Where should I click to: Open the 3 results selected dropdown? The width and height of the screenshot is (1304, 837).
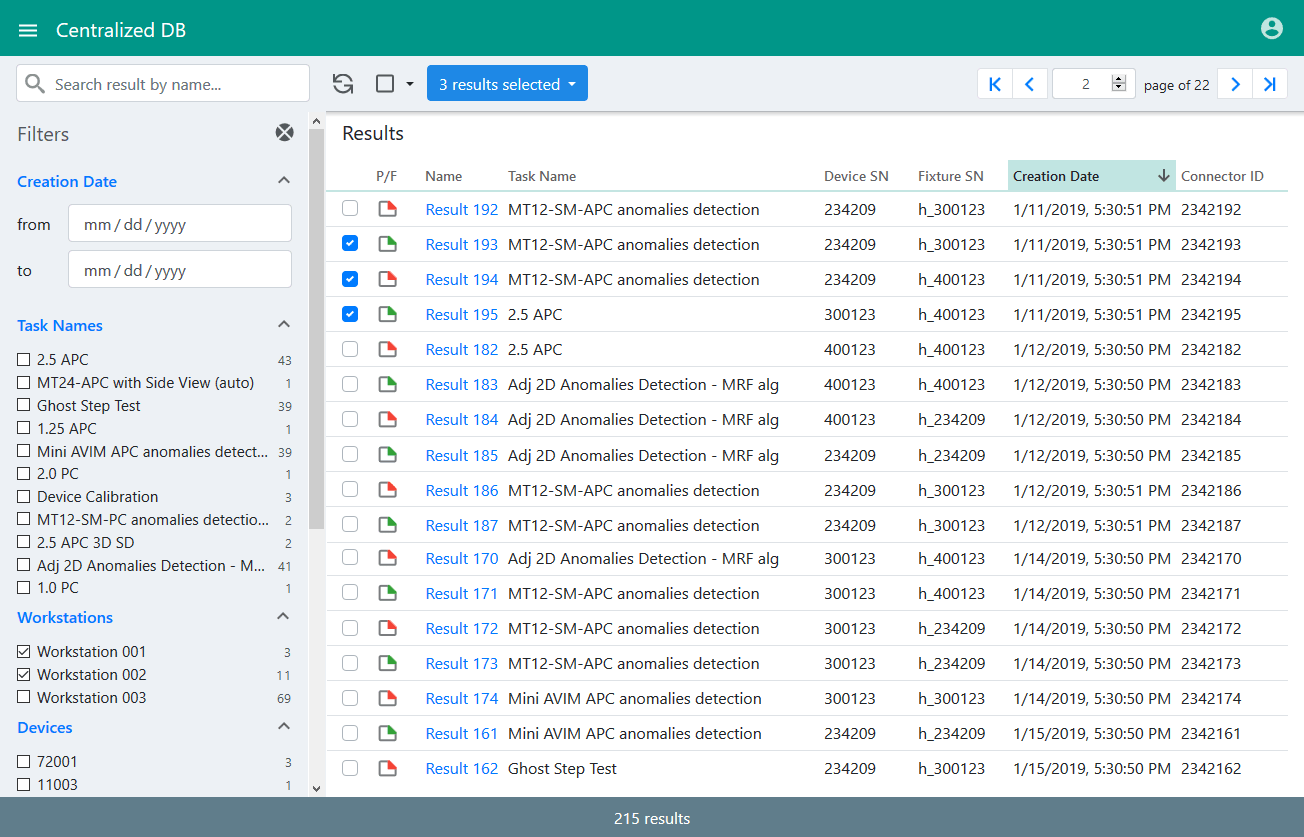[507, 84]
